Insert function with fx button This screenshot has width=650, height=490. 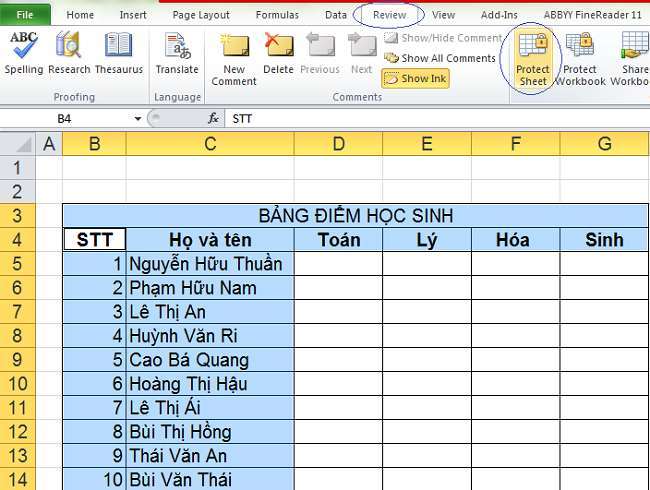coord(213,119)
